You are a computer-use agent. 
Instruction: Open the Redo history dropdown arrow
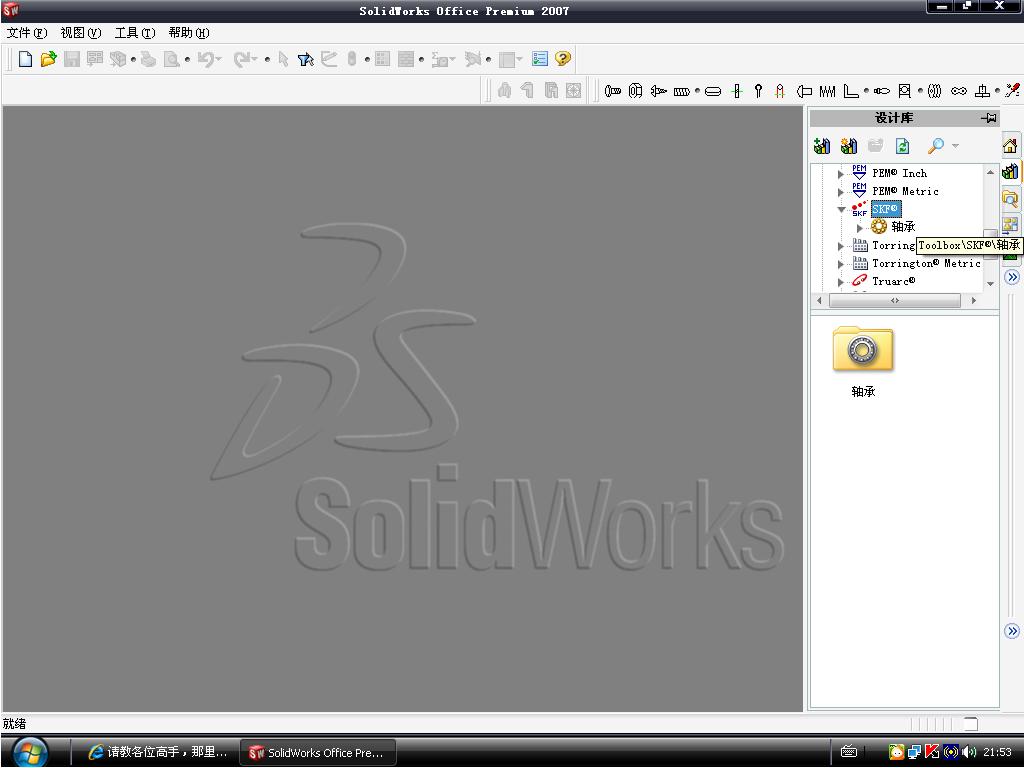(255, 59)
